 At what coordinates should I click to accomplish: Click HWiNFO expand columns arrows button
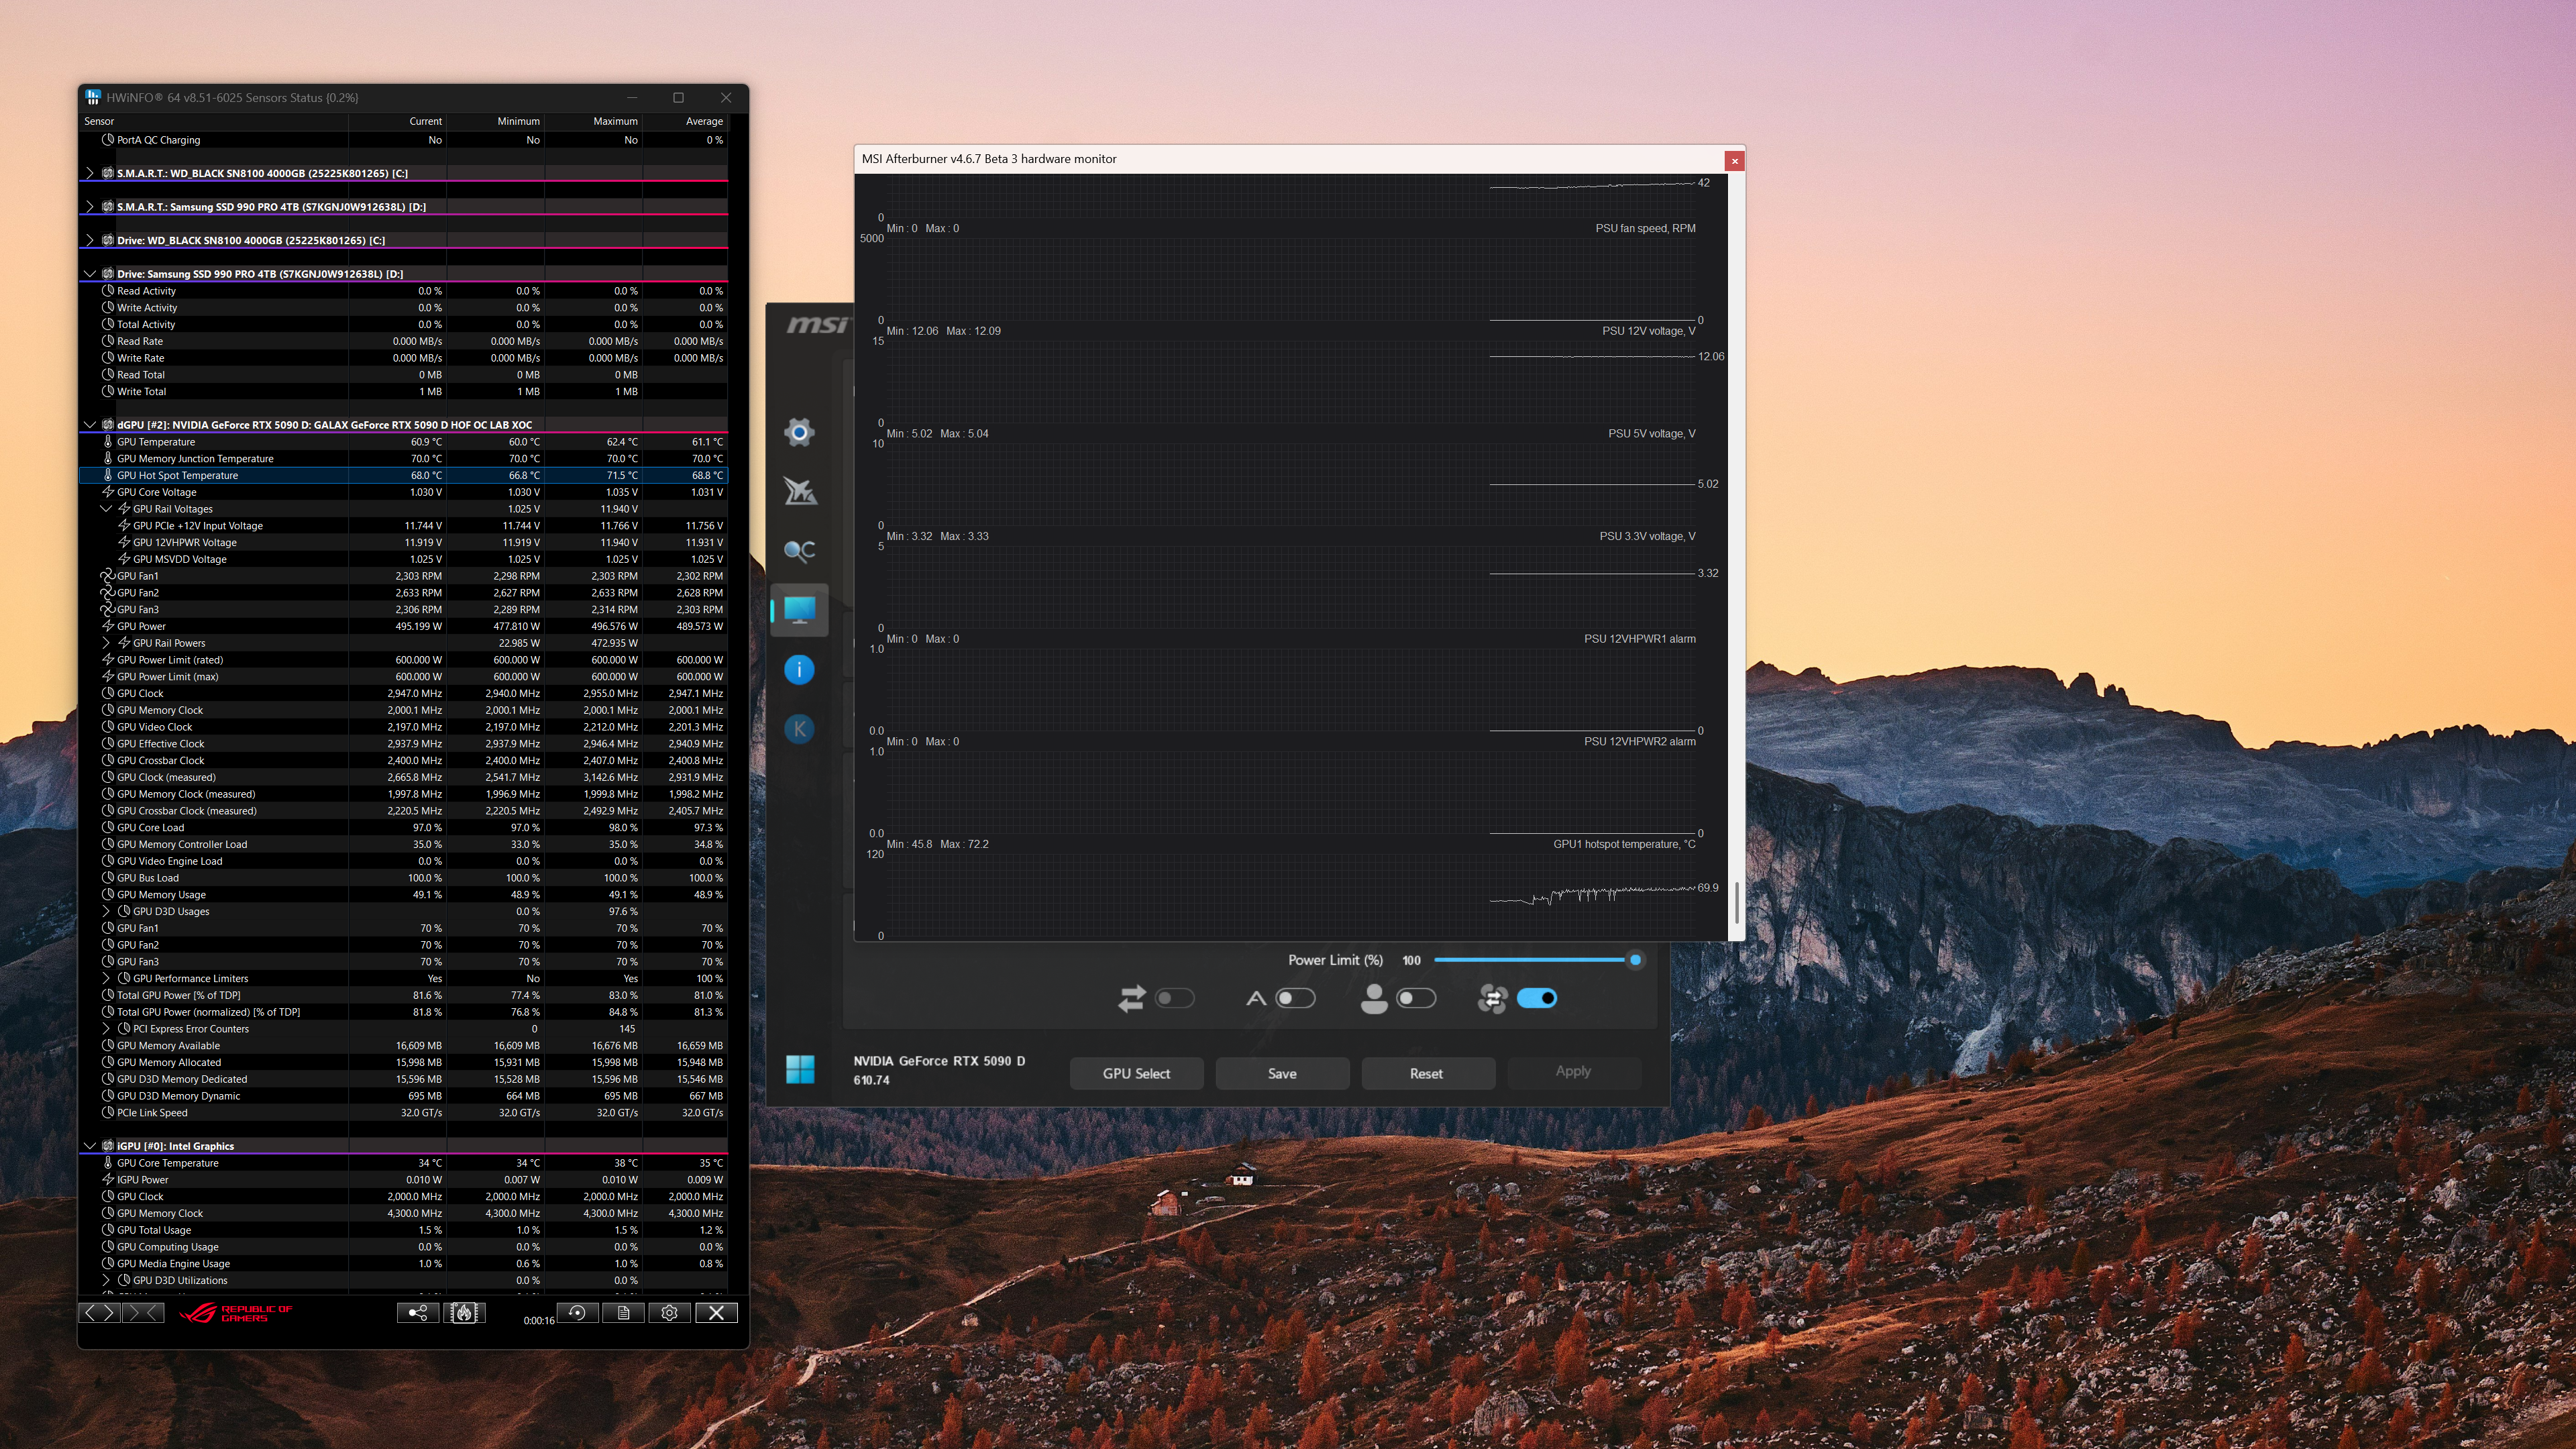100,1313
